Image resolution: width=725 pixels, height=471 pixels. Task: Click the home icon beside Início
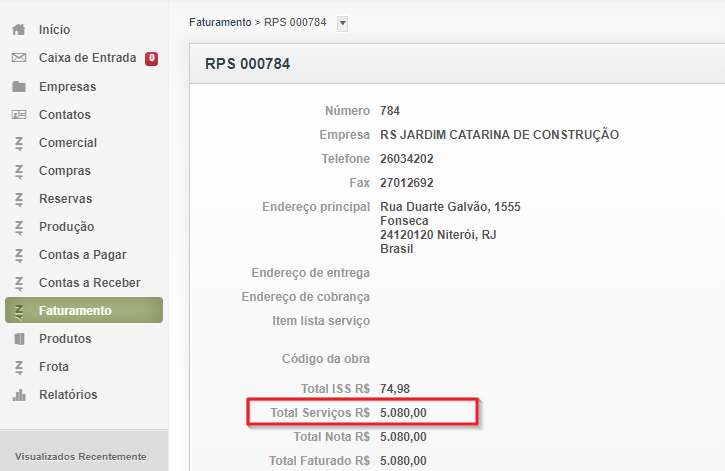18,30
